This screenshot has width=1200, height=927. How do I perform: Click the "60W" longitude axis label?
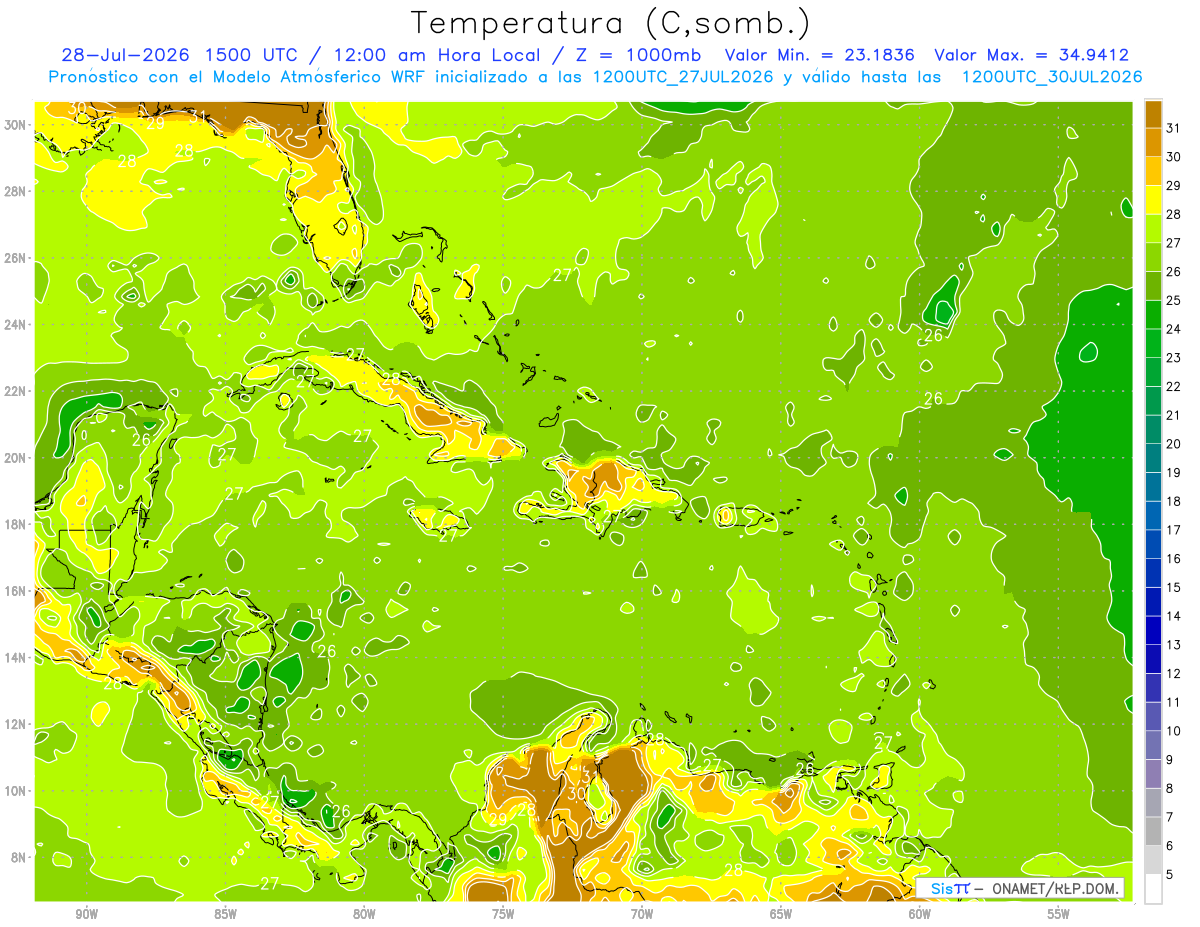[x=920, y=914]
